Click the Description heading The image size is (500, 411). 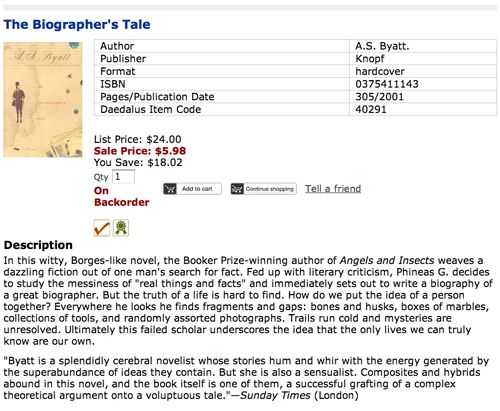pos(38,245)
